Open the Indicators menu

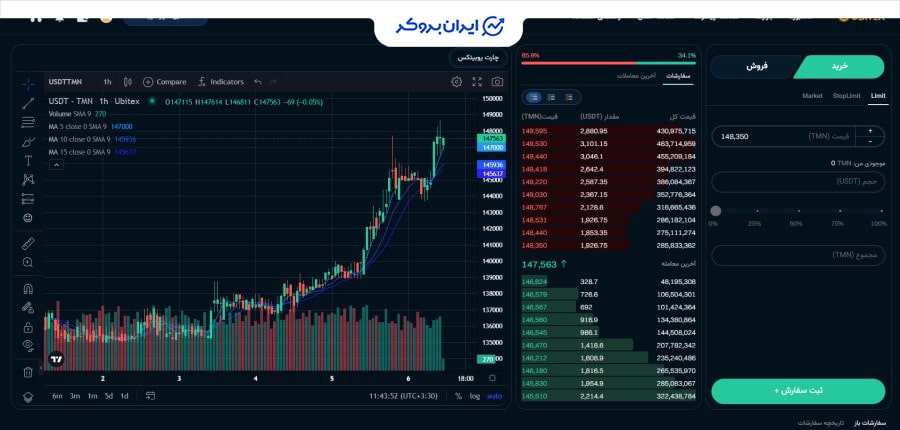tap(221, 82)
